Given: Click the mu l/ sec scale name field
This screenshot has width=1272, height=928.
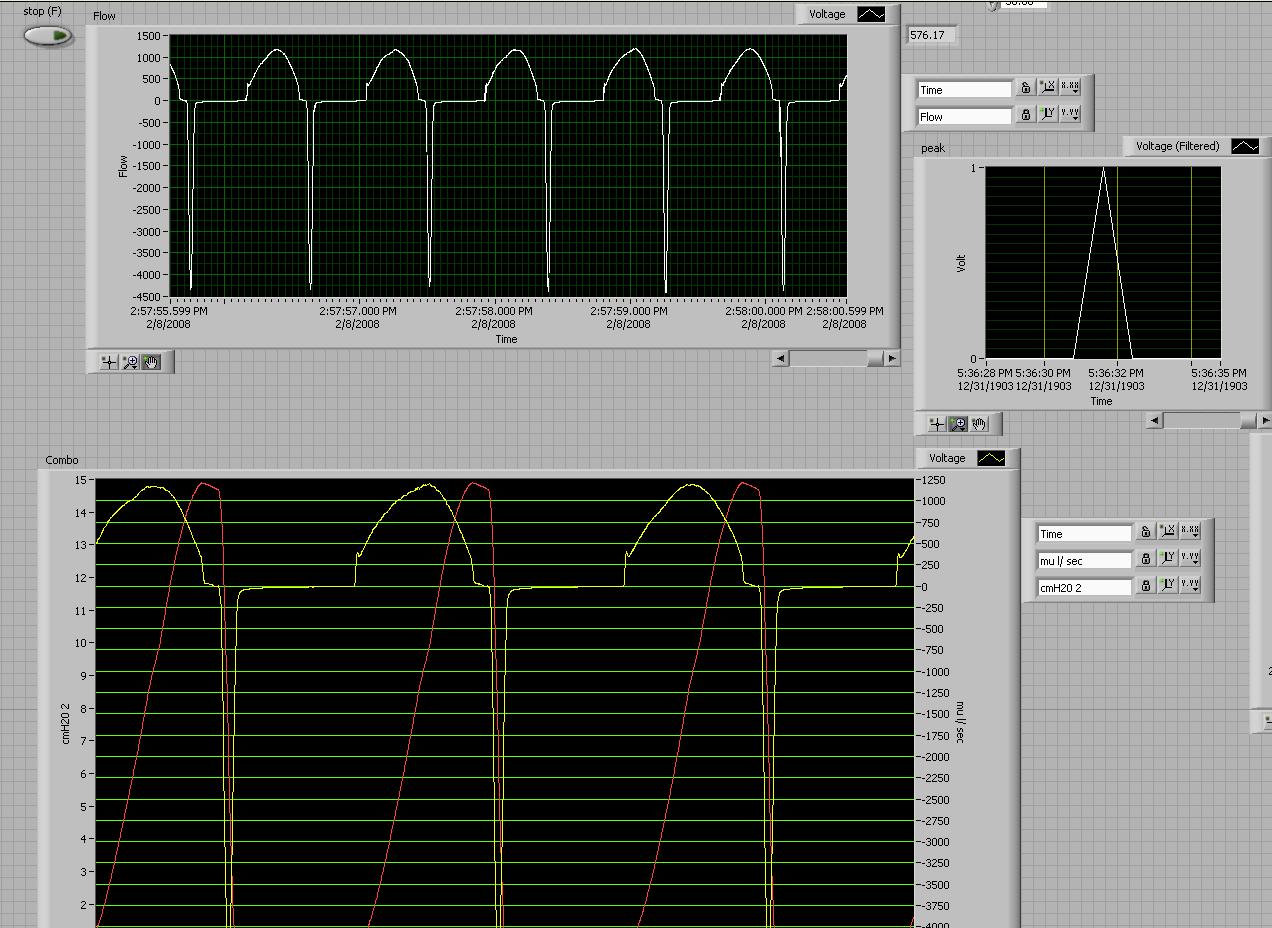Looking at the screenshot, I should click(1084, 560).
